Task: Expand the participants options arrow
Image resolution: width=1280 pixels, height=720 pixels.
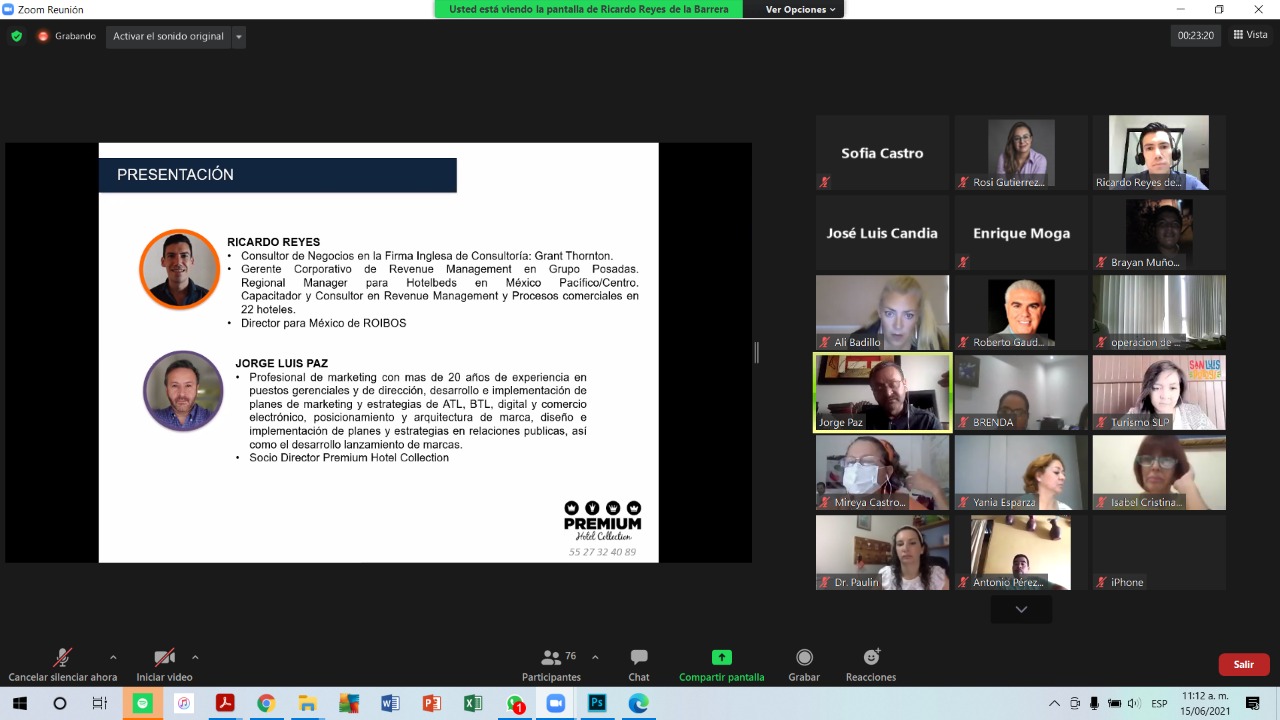Action: click(595, 657)
